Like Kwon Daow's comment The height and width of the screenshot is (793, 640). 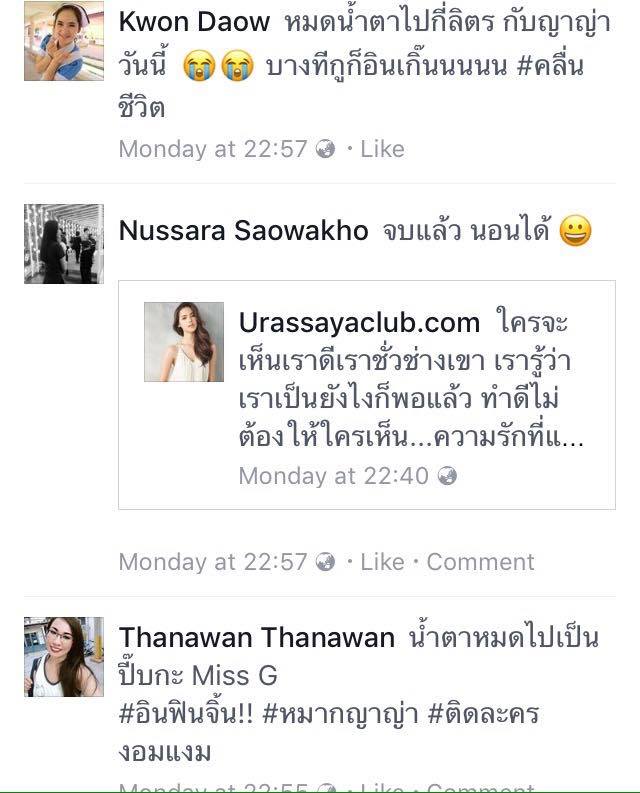(x=382, y=149)
